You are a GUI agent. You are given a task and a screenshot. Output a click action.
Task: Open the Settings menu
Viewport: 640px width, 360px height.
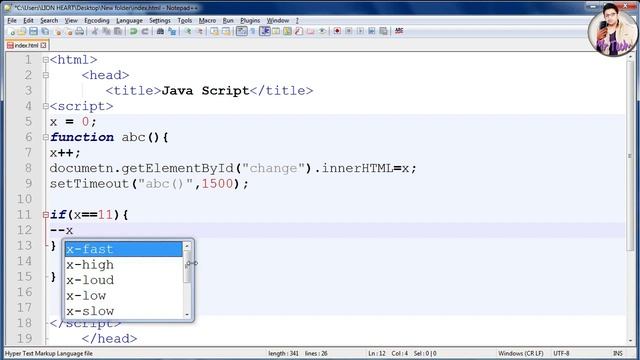[x=160, y=20]
